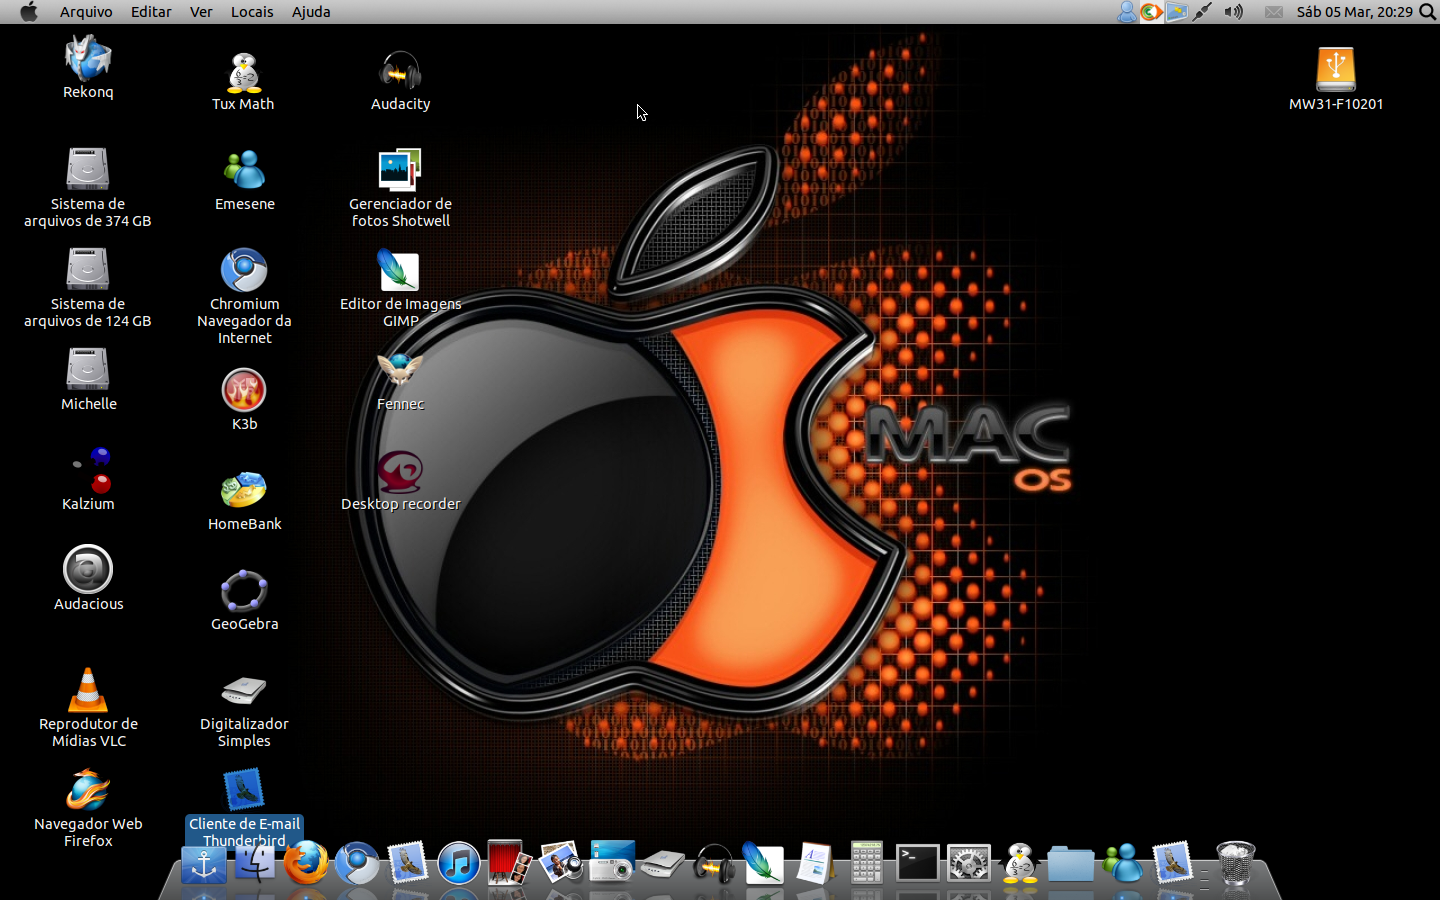Open the Locais menu
Screen dimensions: 1440x900
pos(252,12)
